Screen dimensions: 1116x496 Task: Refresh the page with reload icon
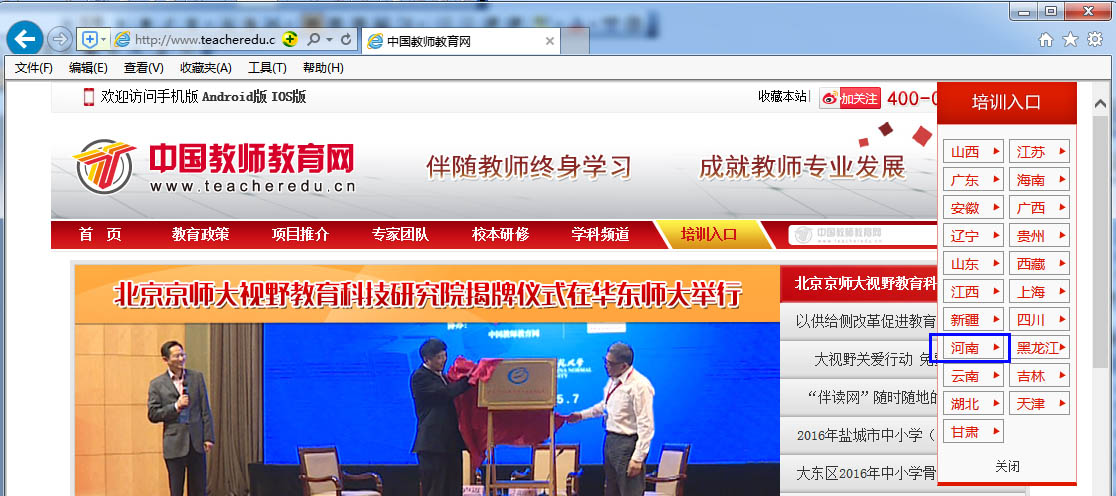click(x=346, y=40)
